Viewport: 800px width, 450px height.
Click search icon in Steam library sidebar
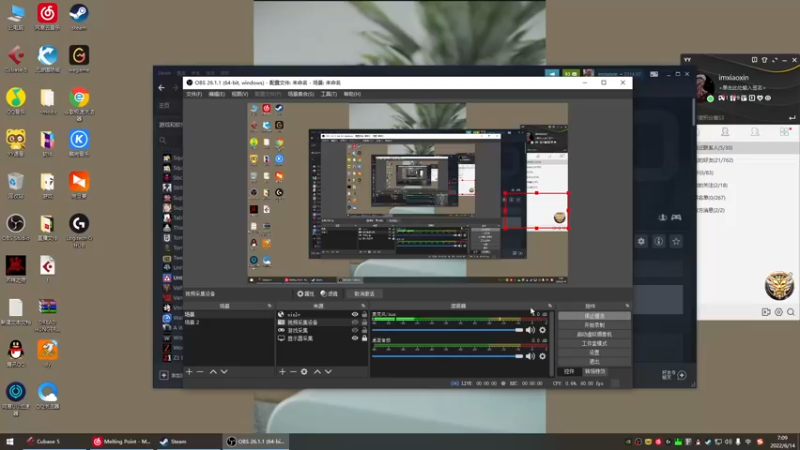(163, 140)
